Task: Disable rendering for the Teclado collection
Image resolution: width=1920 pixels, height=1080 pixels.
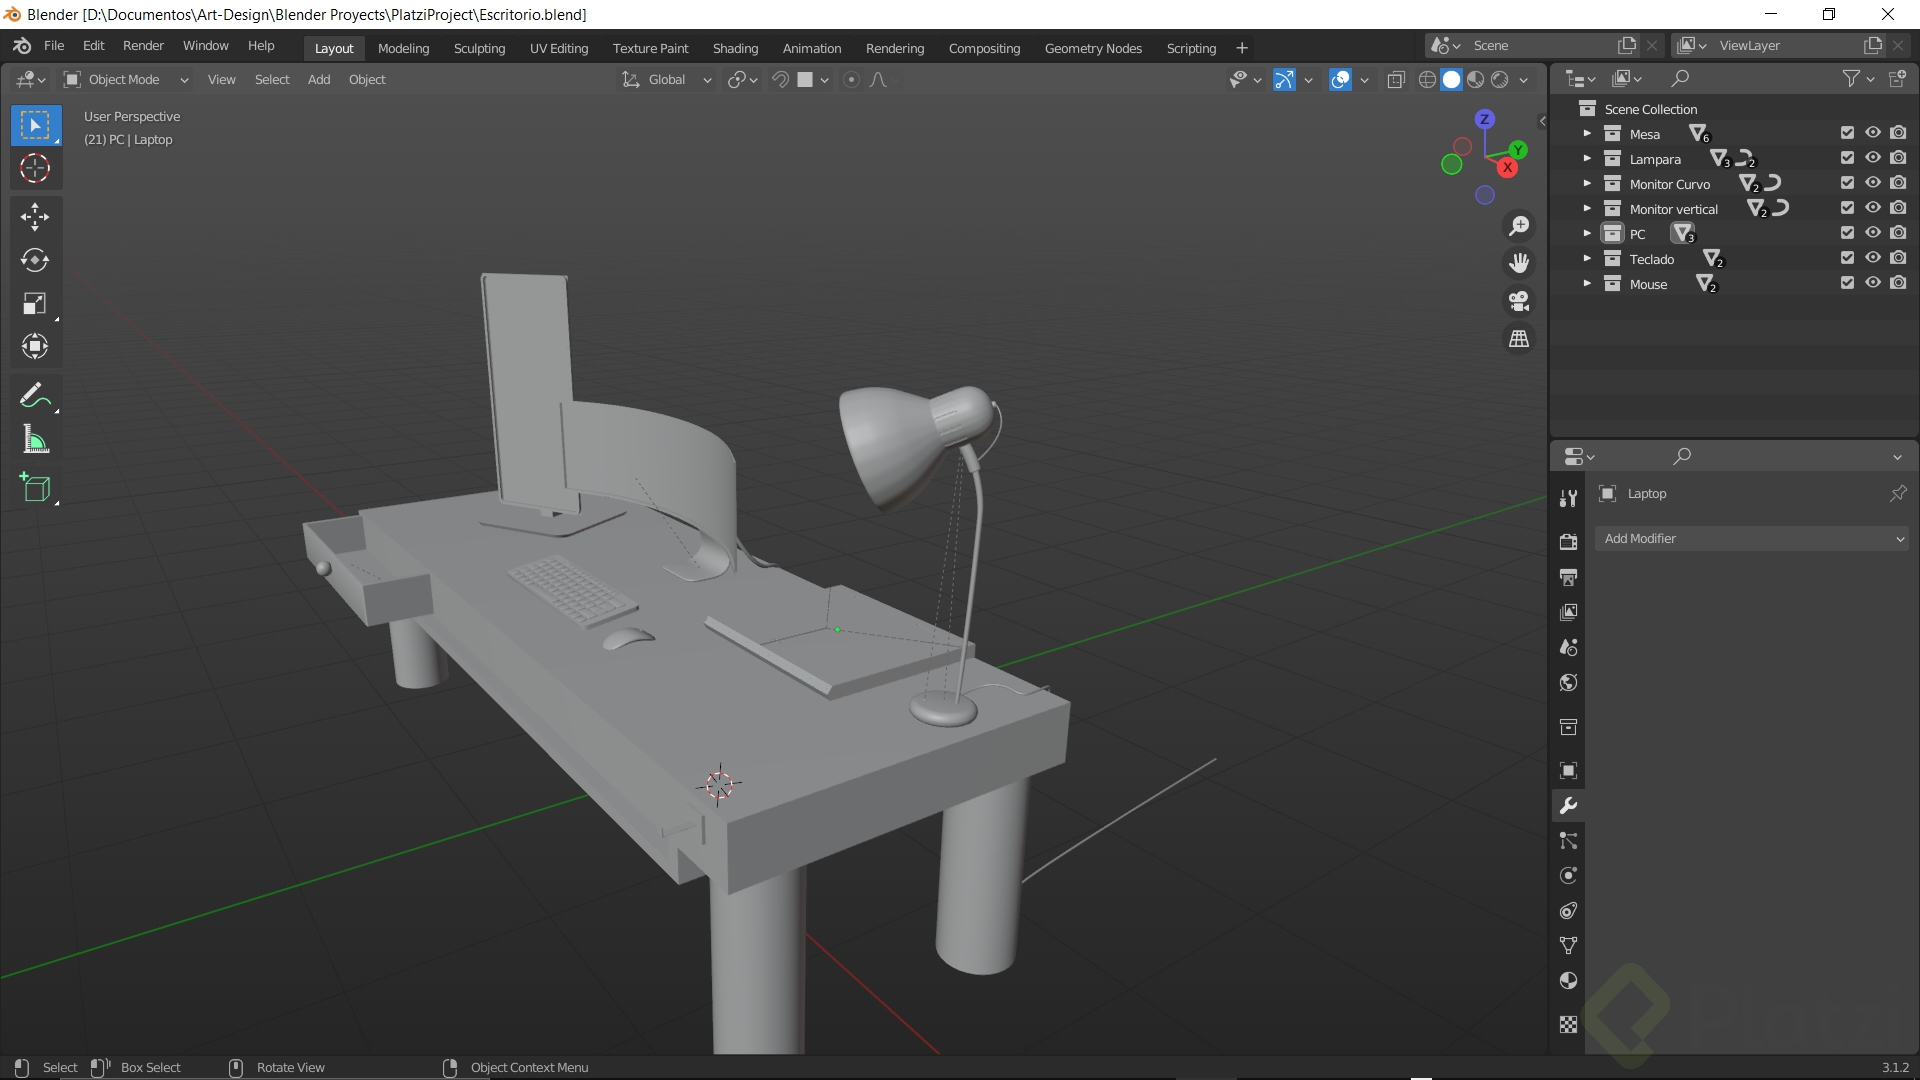Action: (1898, 258)
